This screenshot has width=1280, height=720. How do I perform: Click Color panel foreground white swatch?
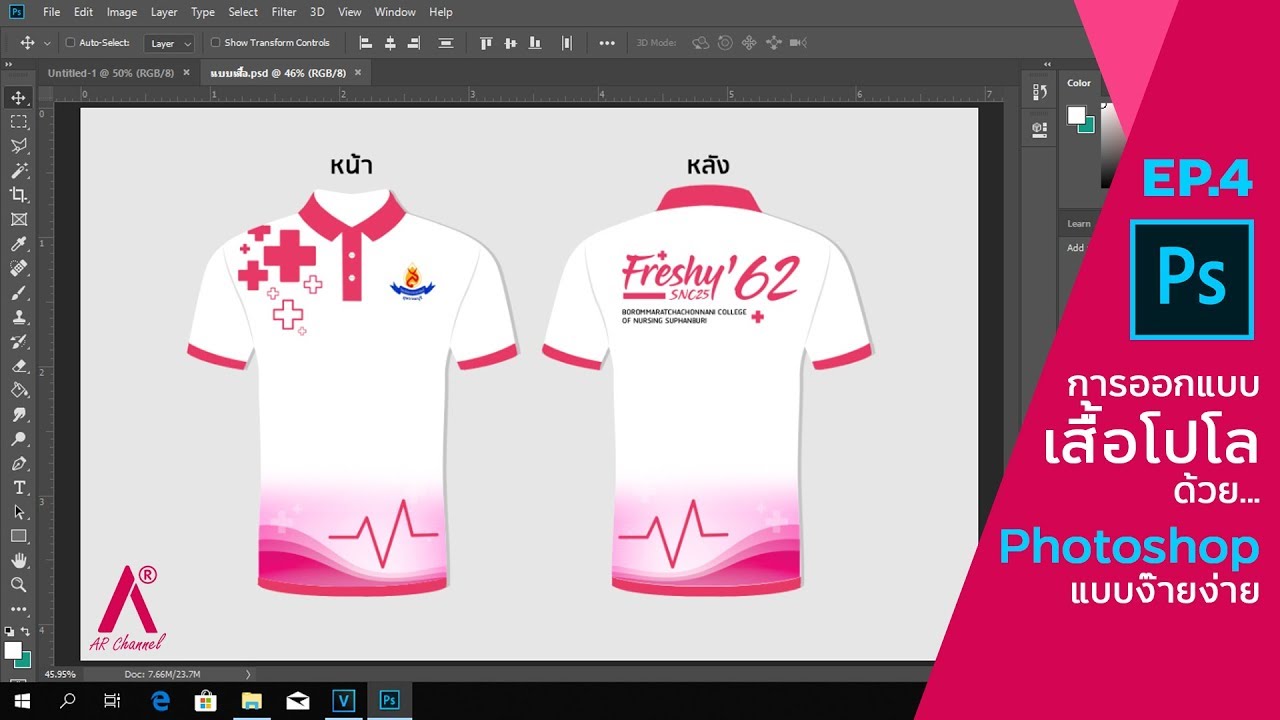(x=1076, y=115)
